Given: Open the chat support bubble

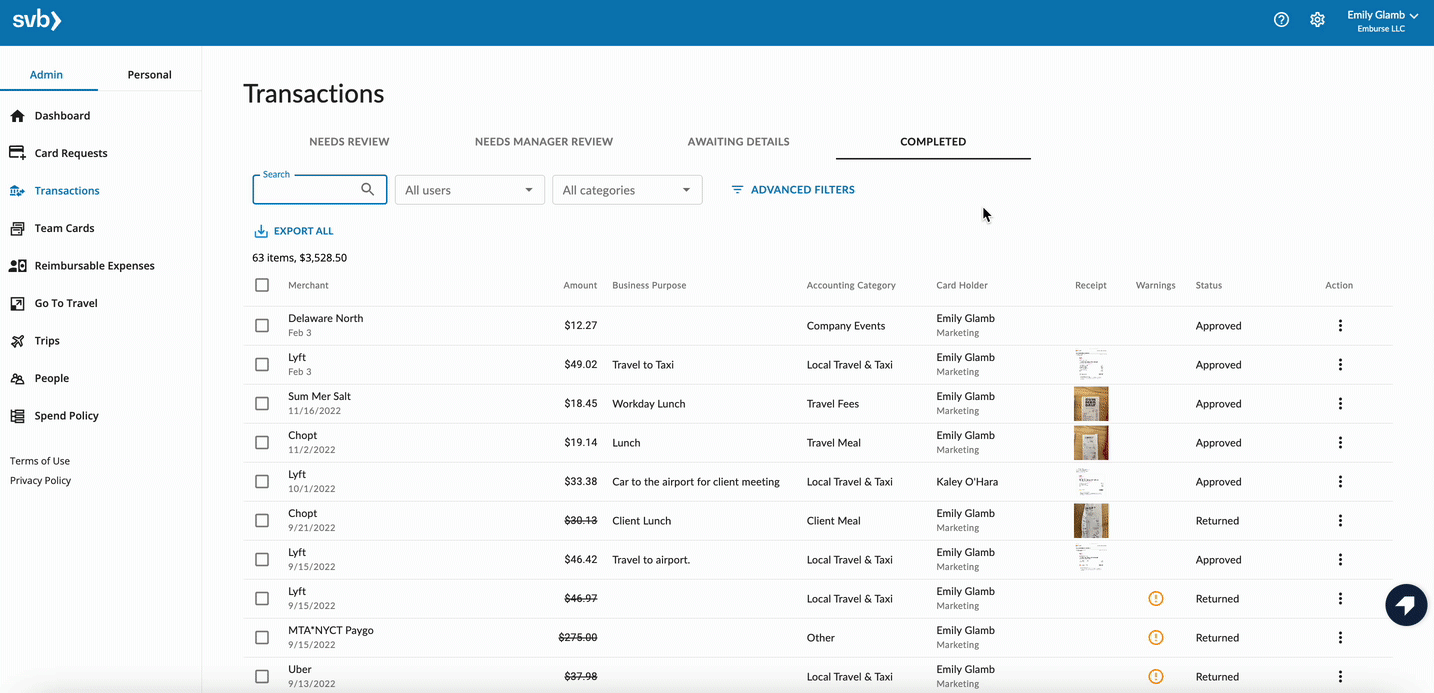Looking at the screenshot, I should click(1405, 605).
